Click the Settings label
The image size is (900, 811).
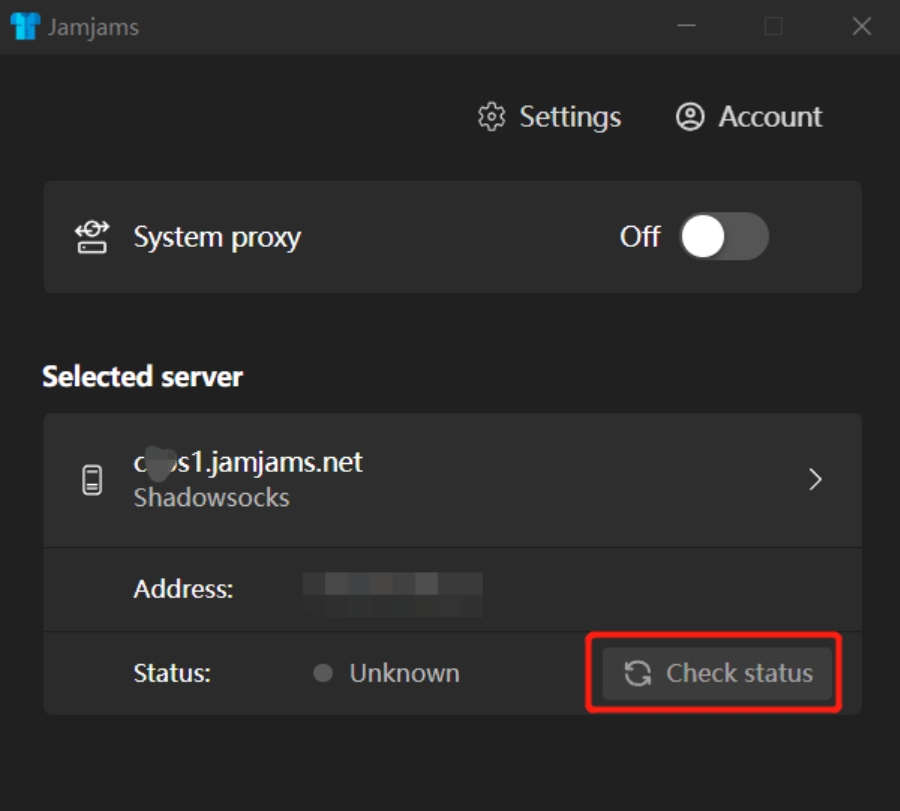(x=570, y=118)
